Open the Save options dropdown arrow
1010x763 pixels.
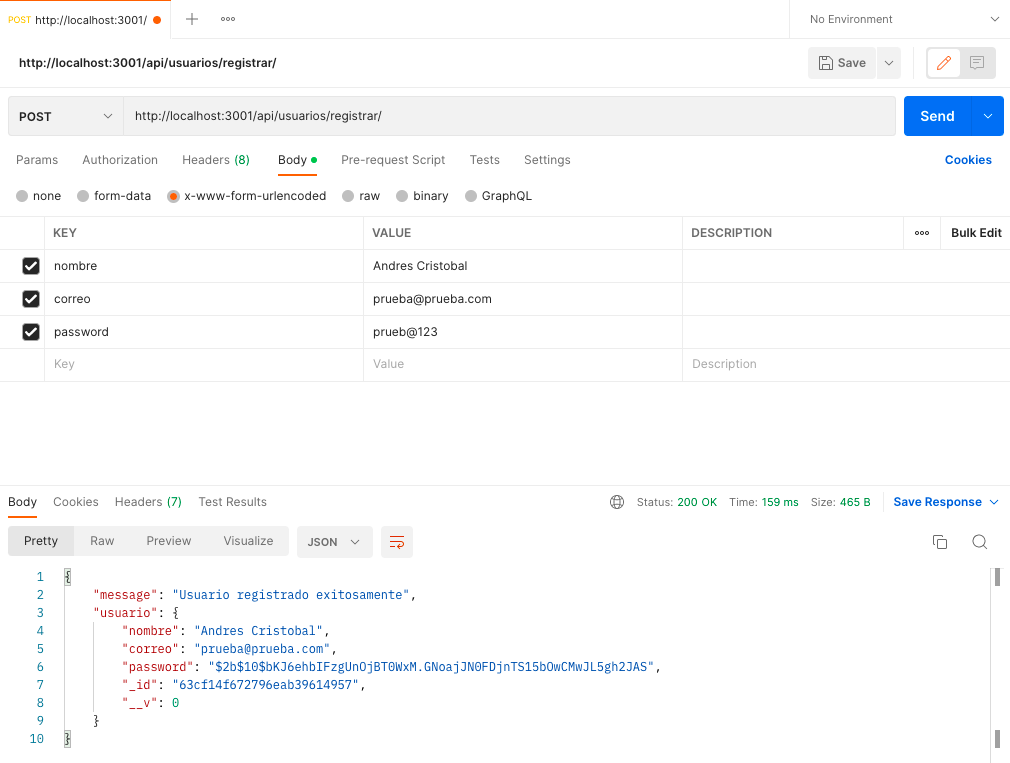pyautogui.click(x=889, y=63)
